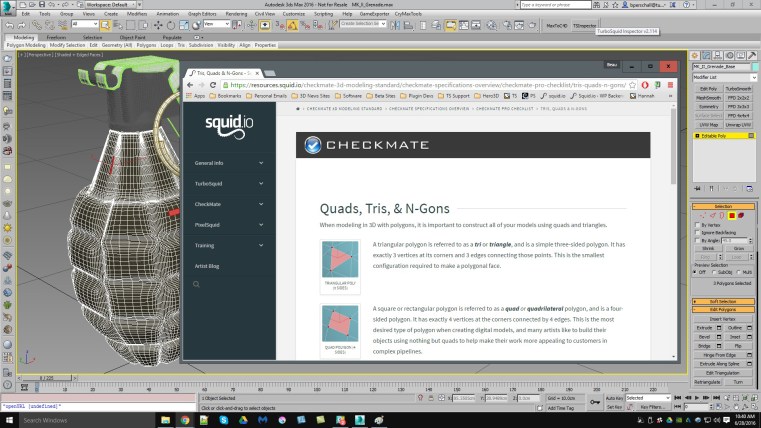
Task: Select Element sub-object level icon
Action: [741, 215]
